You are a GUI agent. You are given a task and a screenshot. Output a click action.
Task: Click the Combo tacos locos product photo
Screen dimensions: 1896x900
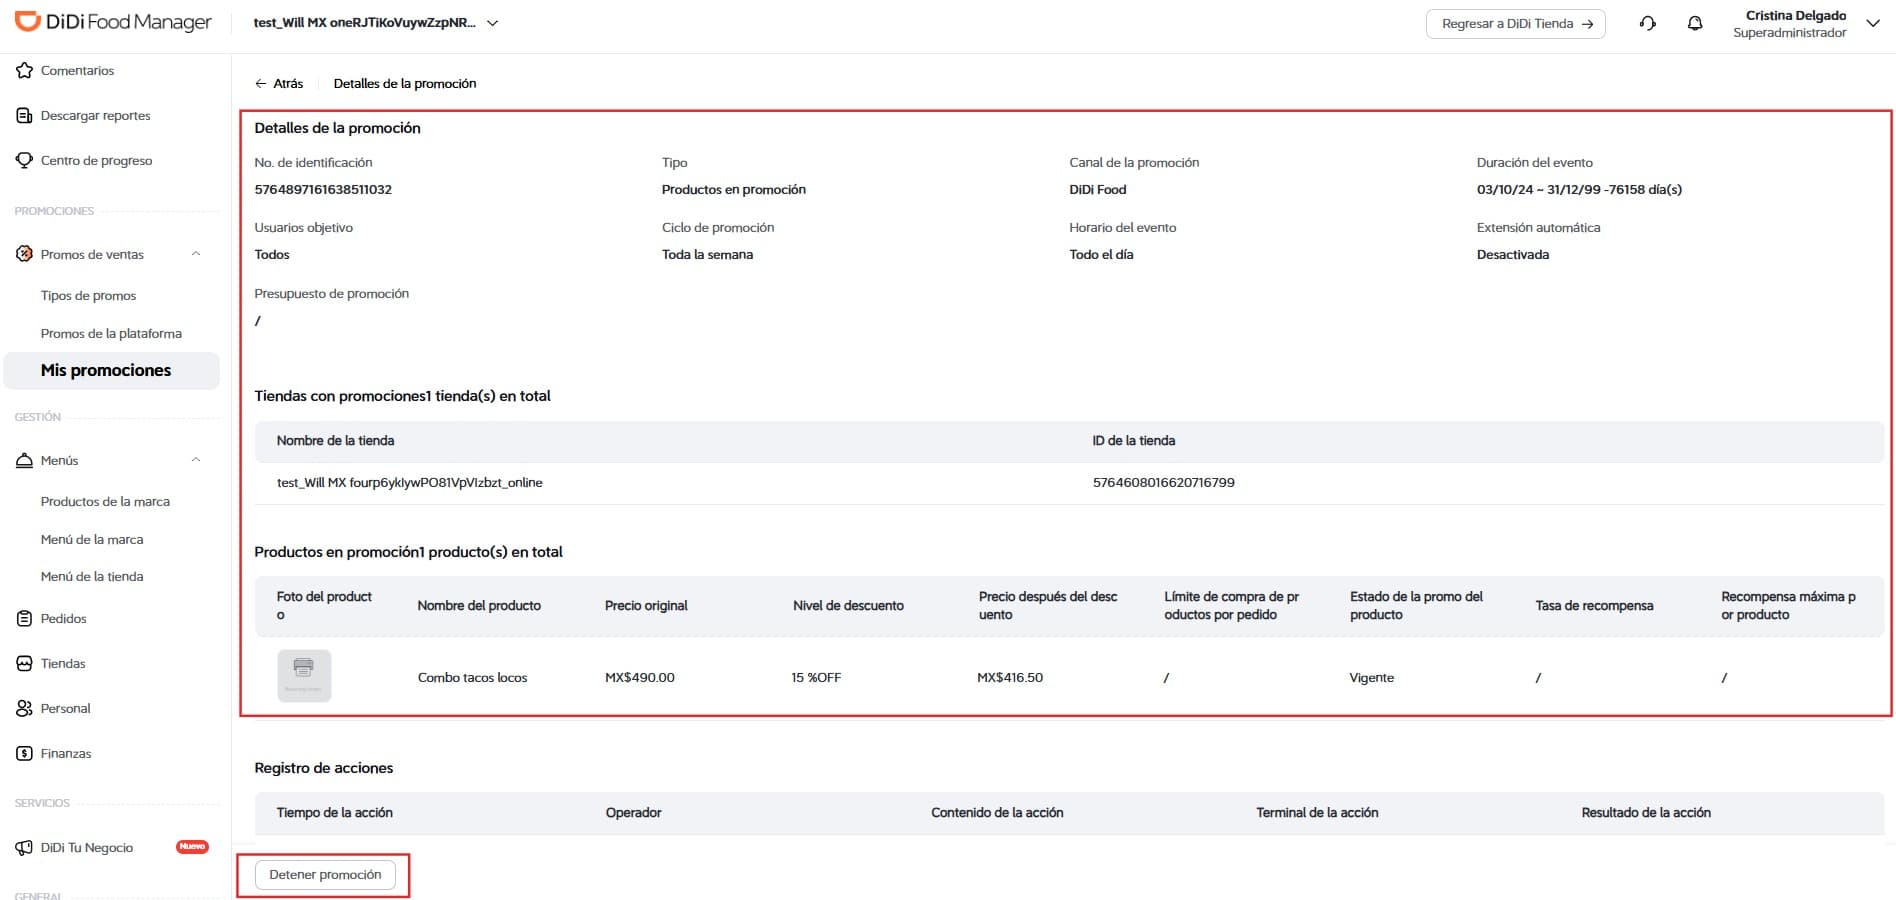click(x=304, y=676)
